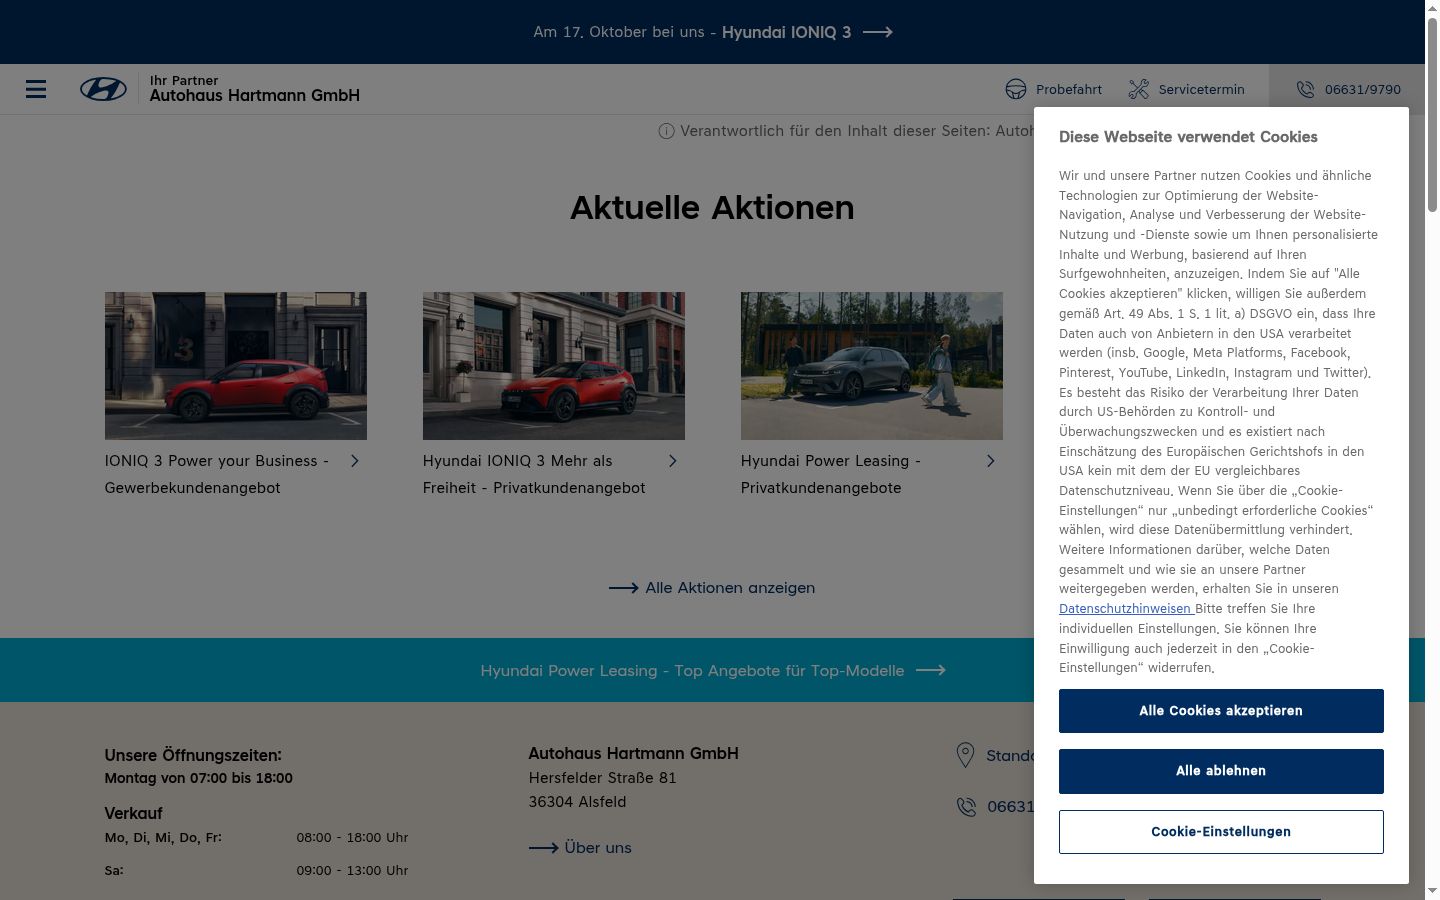Open Hyundai Power Leasing Privatkundenangebote text
This screenshot has width=1440, height=900.
pyautogui.click(x=831, y=474)
